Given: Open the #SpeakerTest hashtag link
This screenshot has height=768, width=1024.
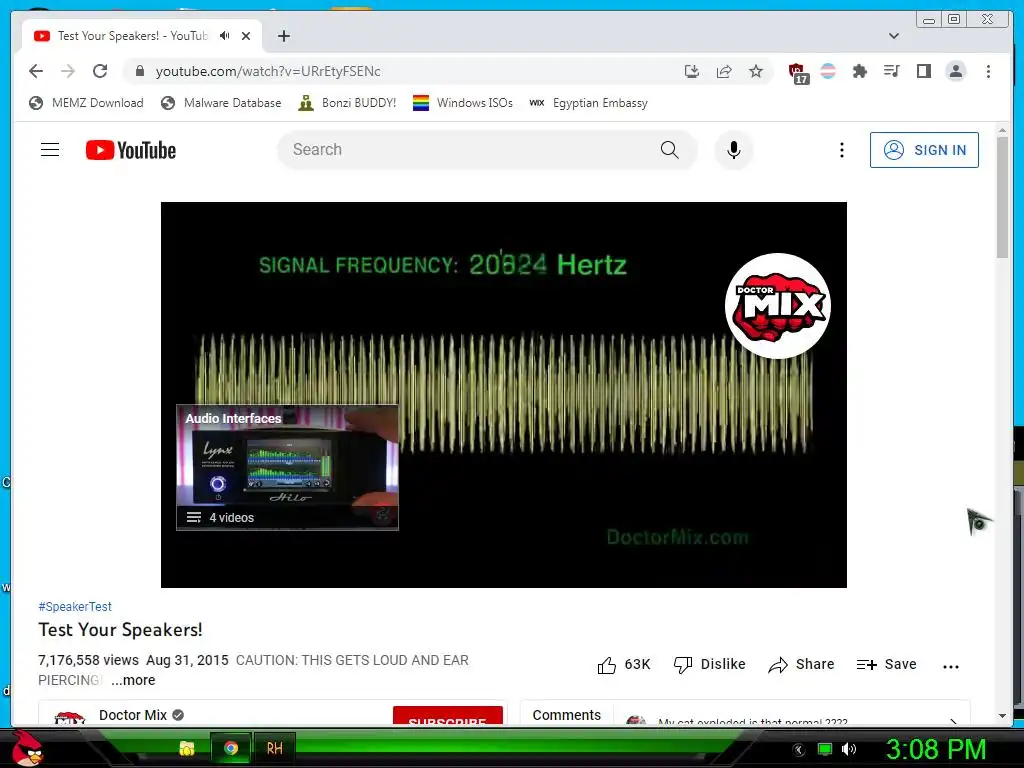Looking at the screenshot, I should click(75, 606).
